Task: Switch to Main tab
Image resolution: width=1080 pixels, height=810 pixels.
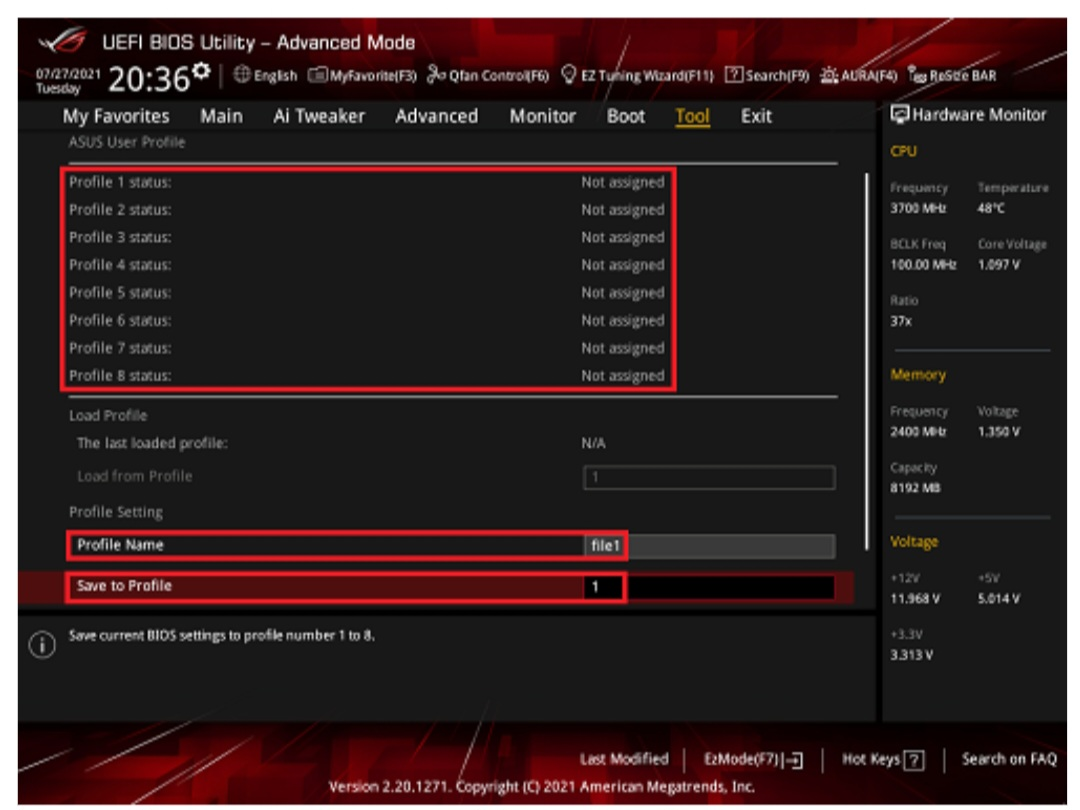Action: (221, 116)
